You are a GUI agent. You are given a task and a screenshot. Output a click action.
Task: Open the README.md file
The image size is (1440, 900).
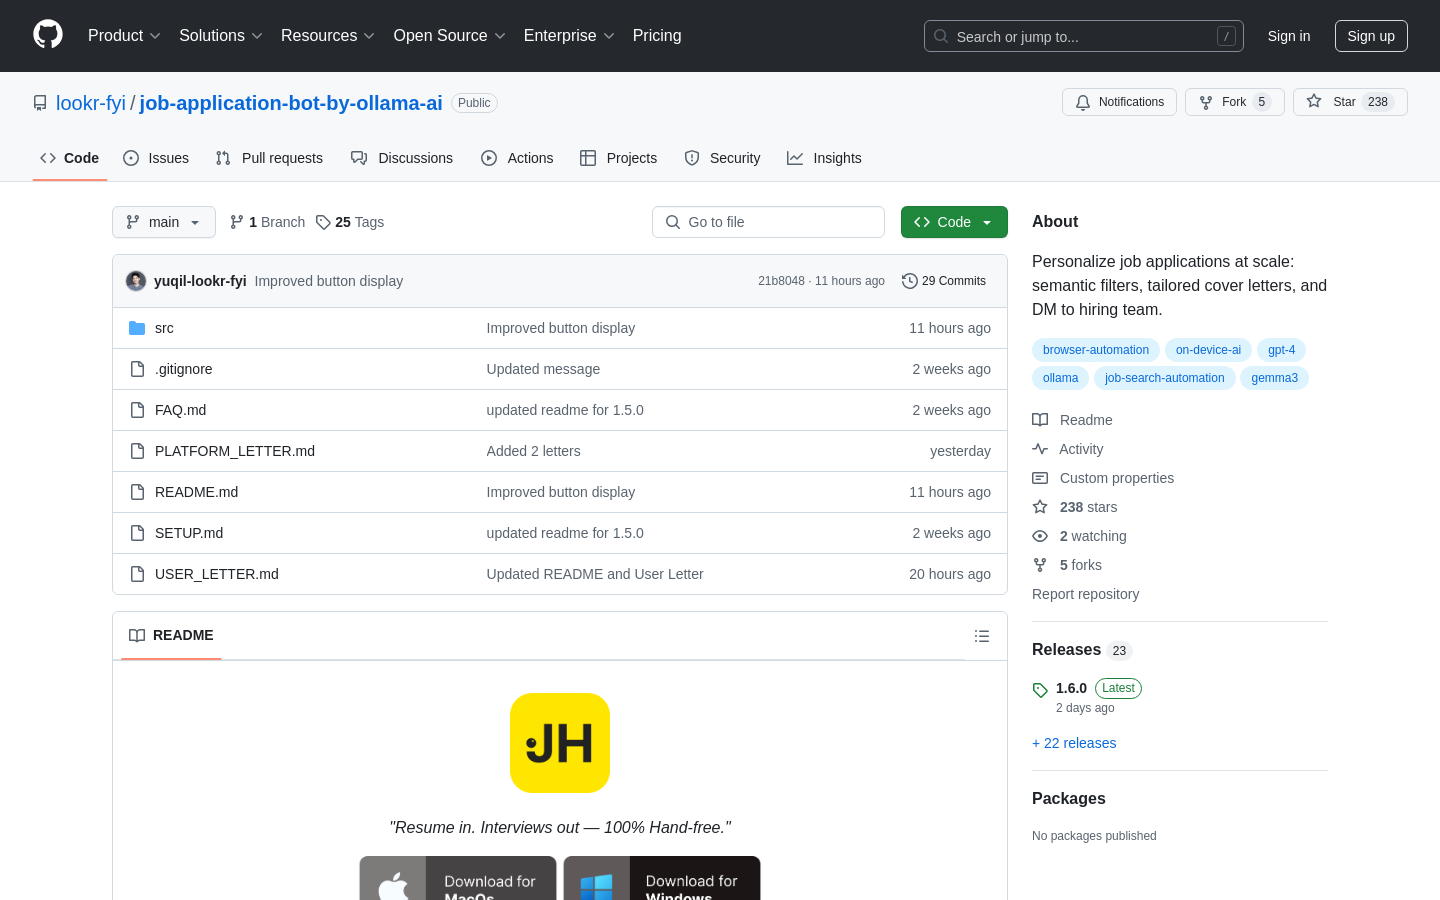pyautogui.click(x=197, y=492)
